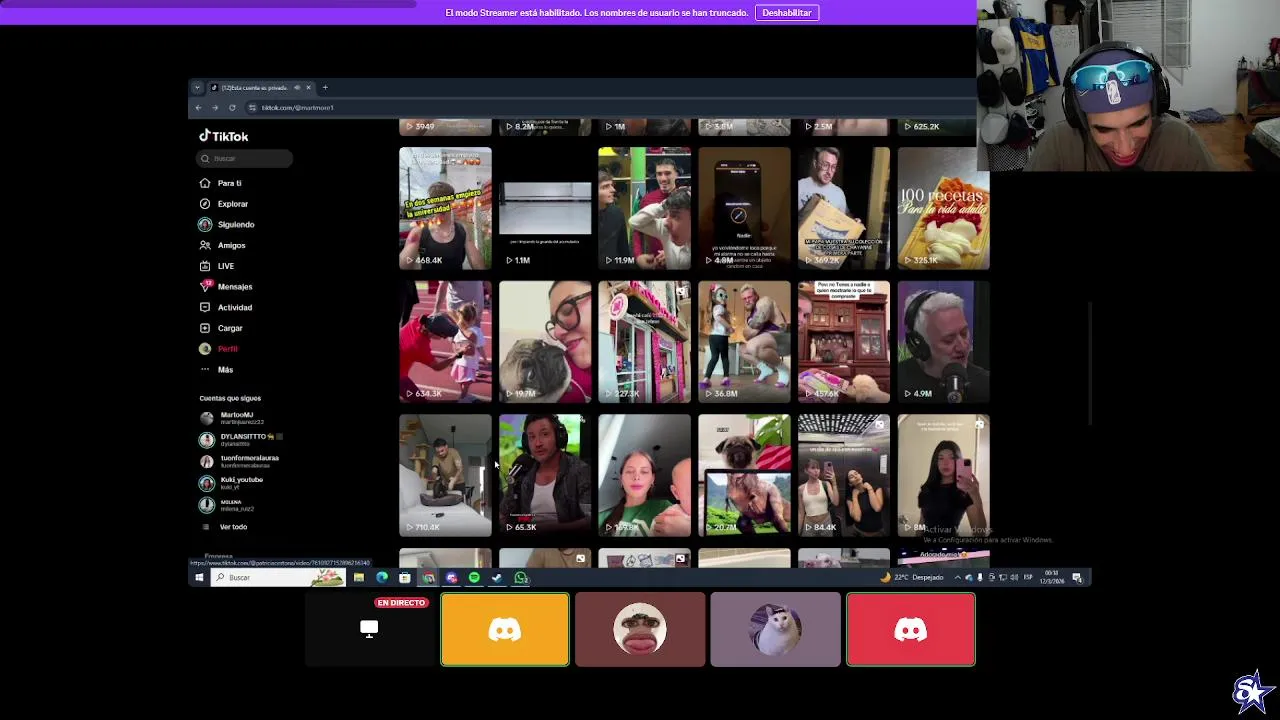Select the orange Discord participant tile

pyautogui.click(x=505, y=629)
